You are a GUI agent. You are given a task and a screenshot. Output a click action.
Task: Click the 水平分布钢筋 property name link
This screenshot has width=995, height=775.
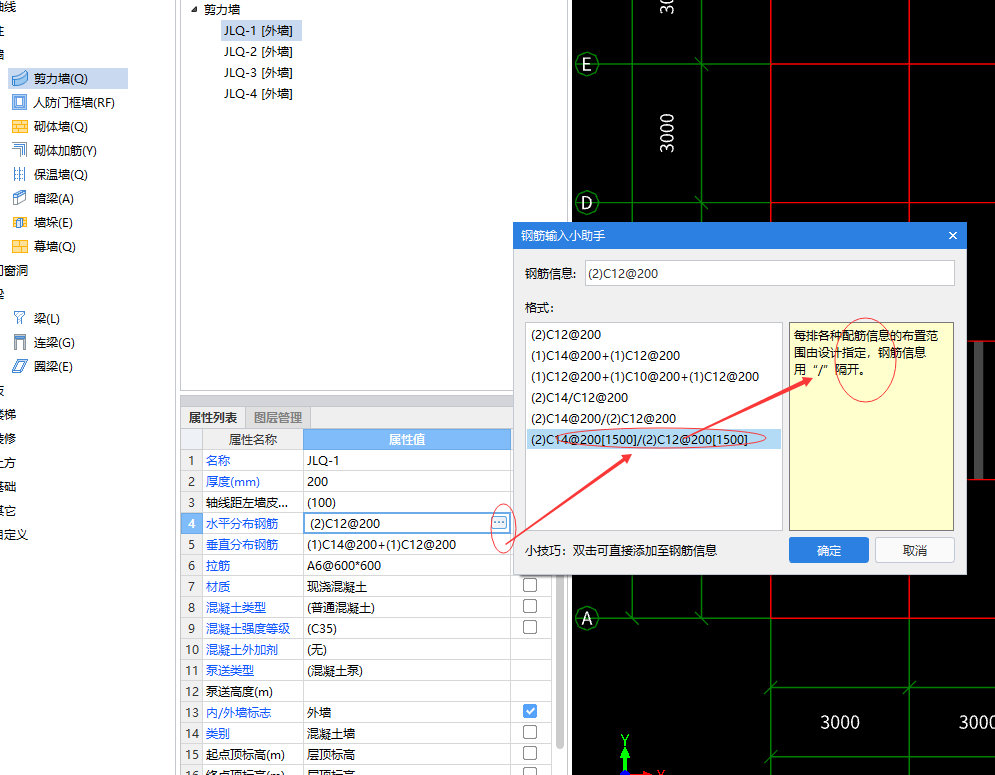(x=242, y=523)
